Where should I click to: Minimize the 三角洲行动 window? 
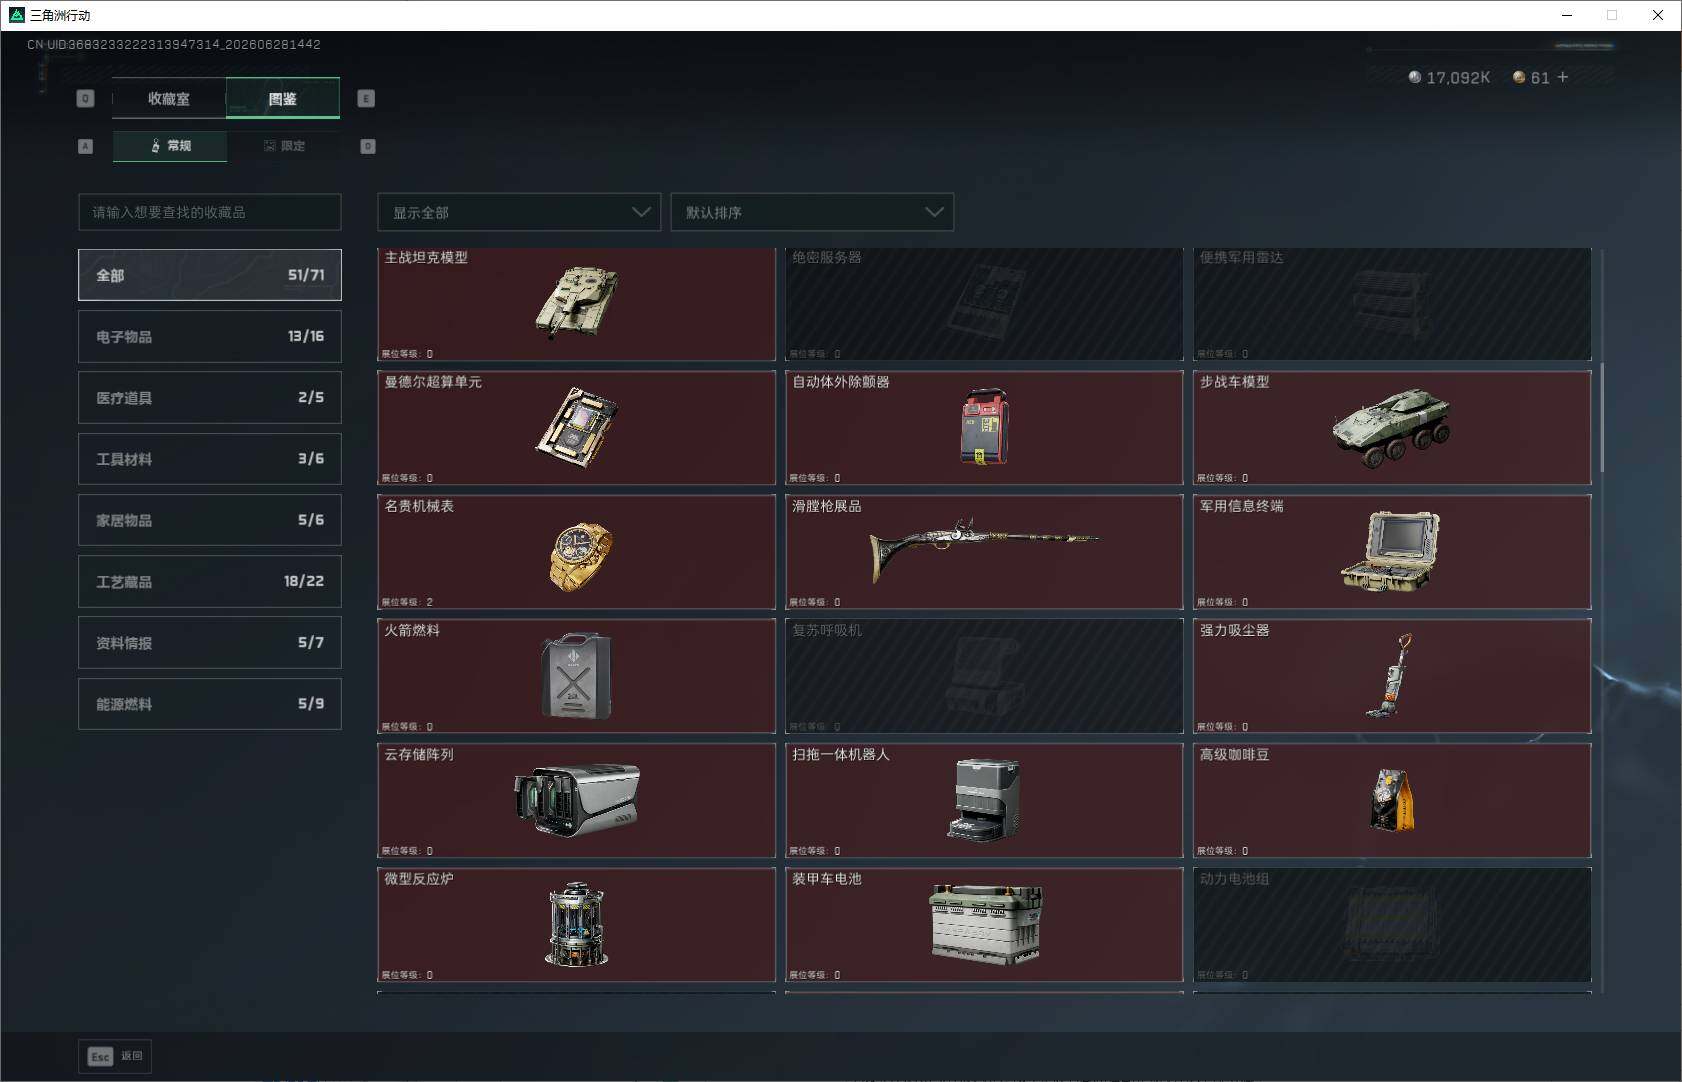pyautogui.click(x=1567, y=15)
